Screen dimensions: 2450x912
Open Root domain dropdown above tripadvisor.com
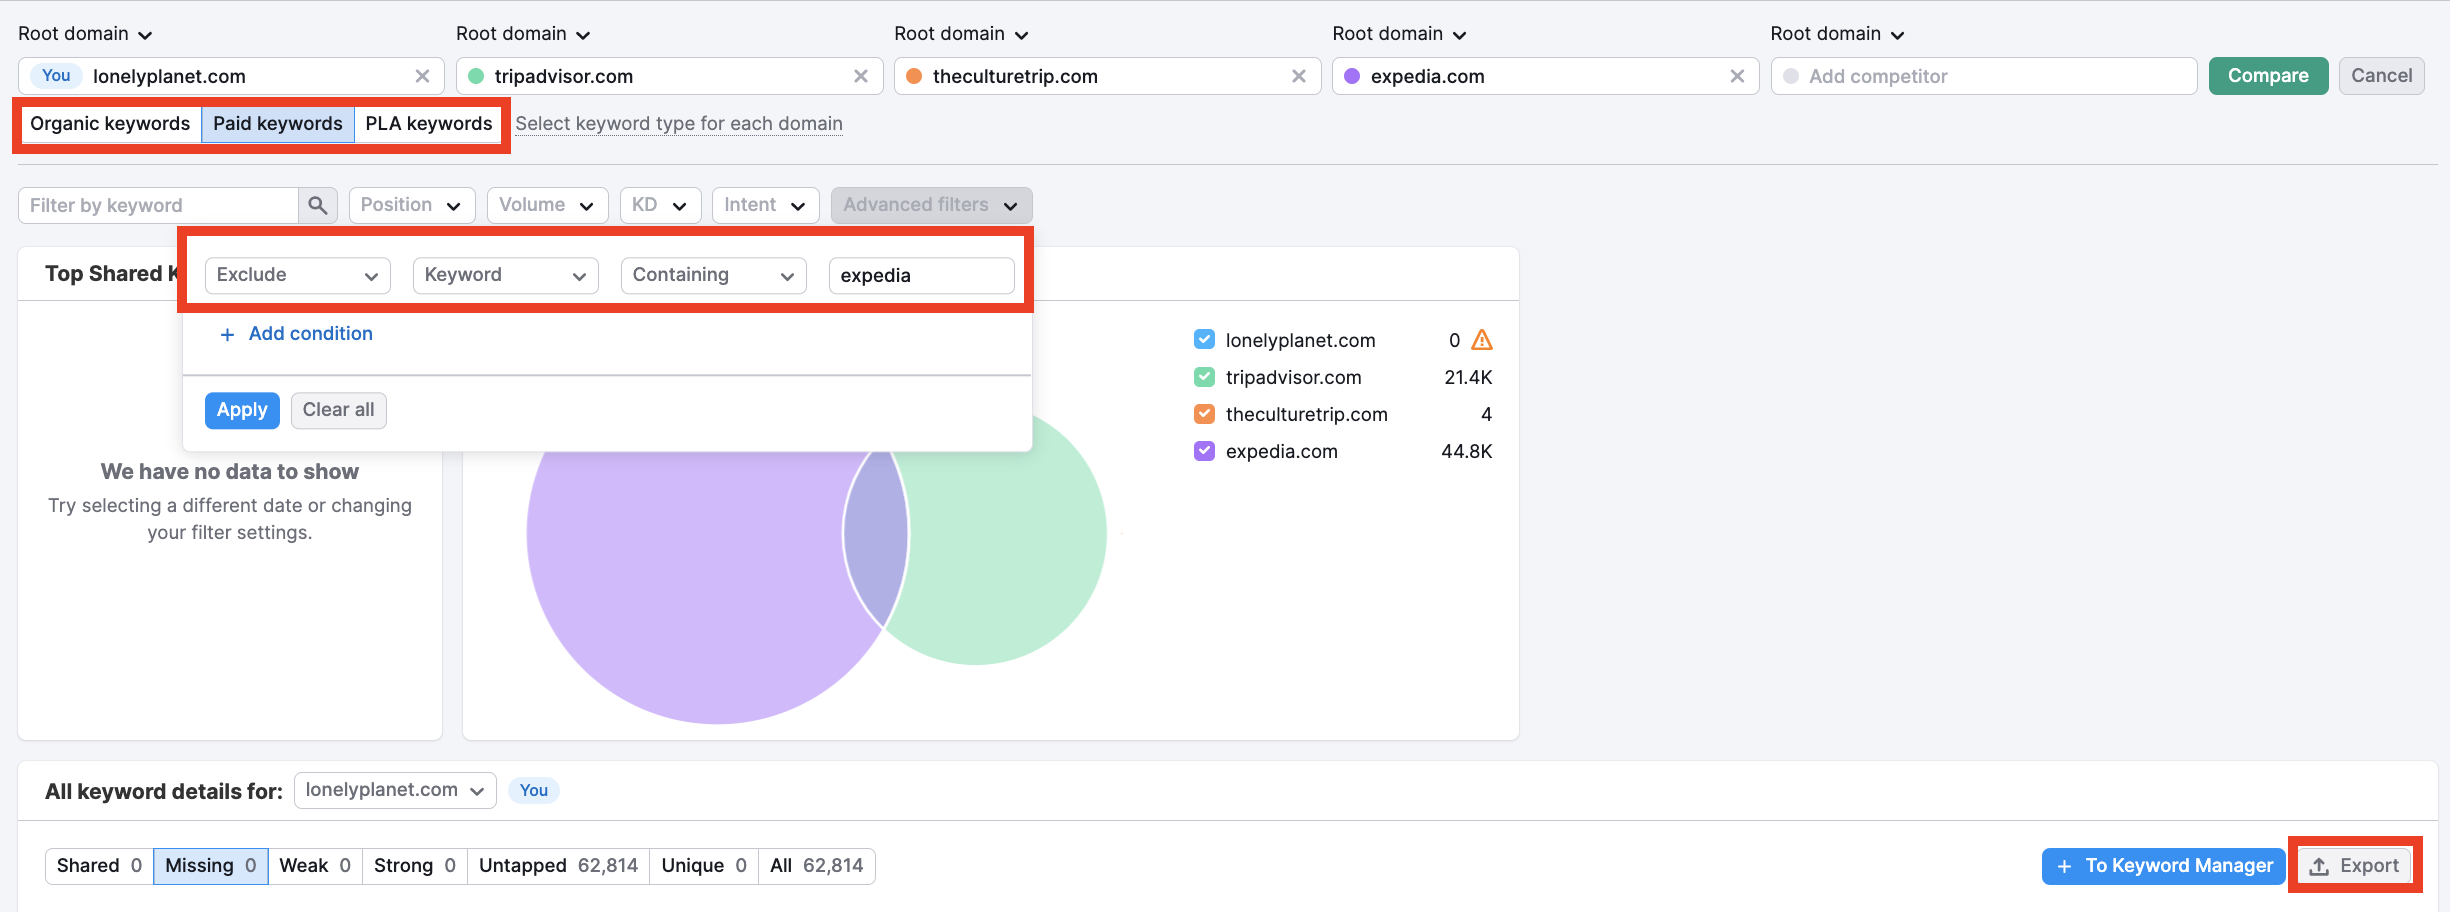[523, 34]
